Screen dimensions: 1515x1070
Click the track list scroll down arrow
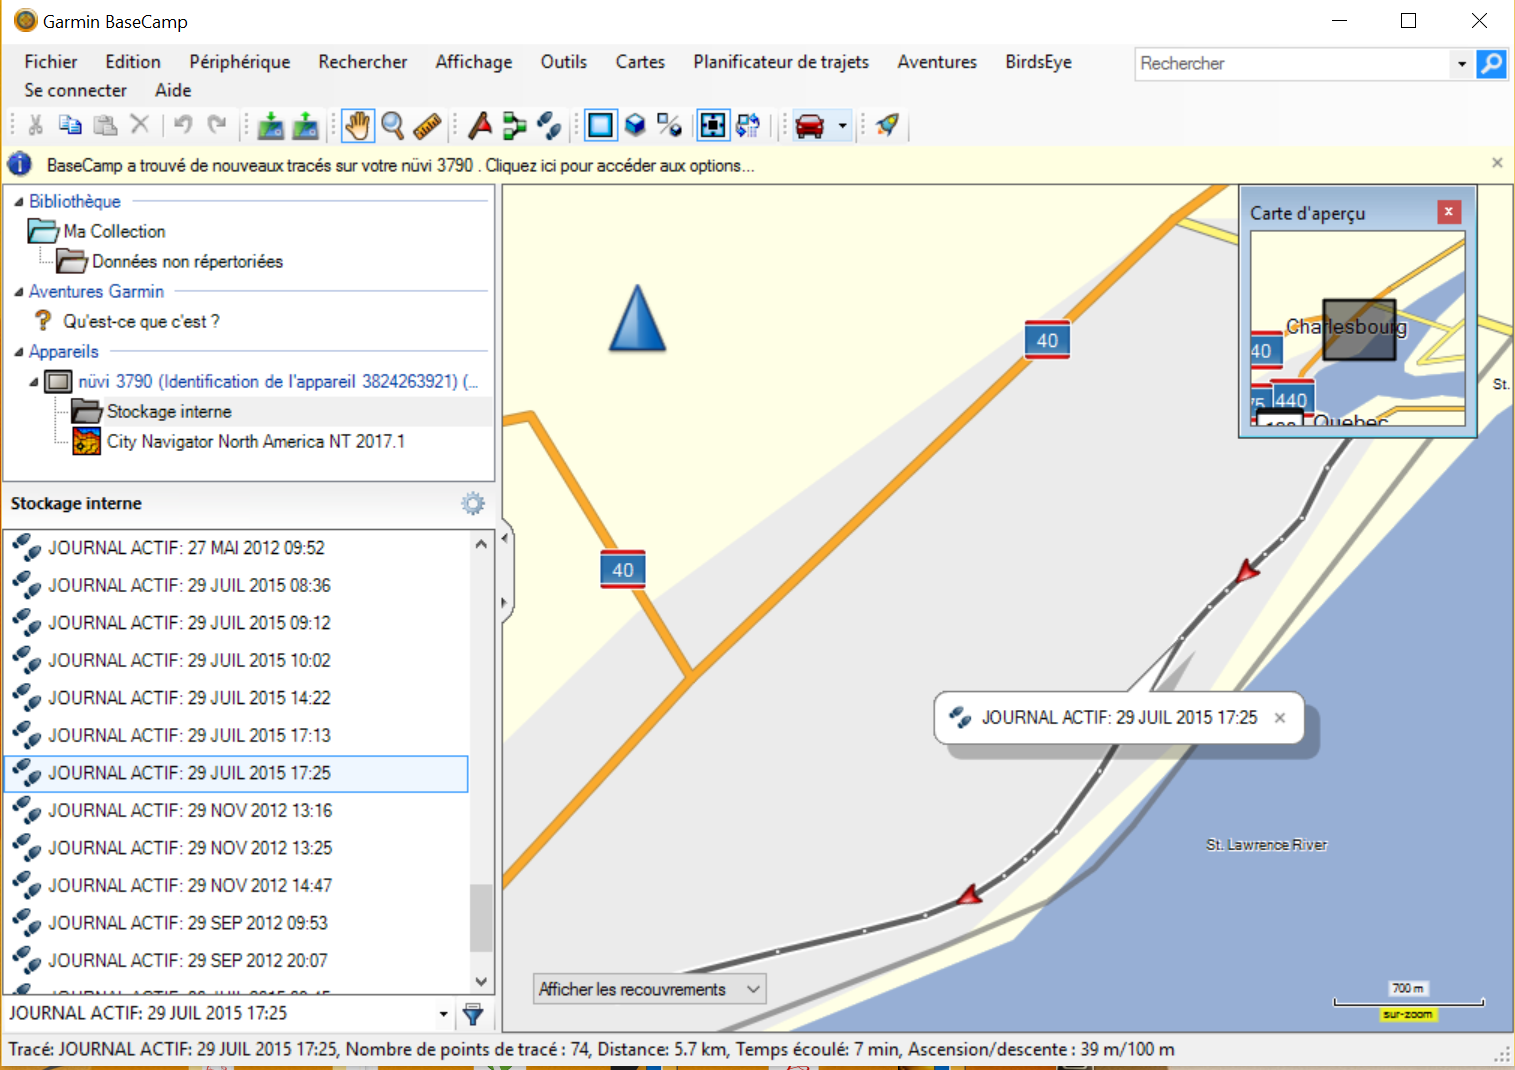click(x=481, y=982)
